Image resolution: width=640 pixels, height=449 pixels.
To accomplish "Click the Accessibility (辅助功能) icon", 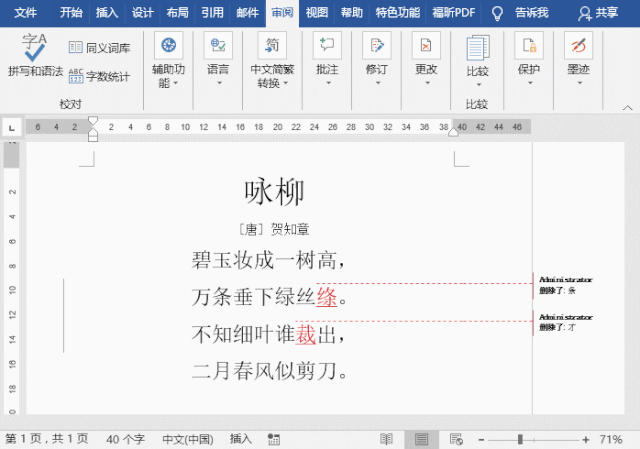I will pyautogui.click(x=169, y=45).
